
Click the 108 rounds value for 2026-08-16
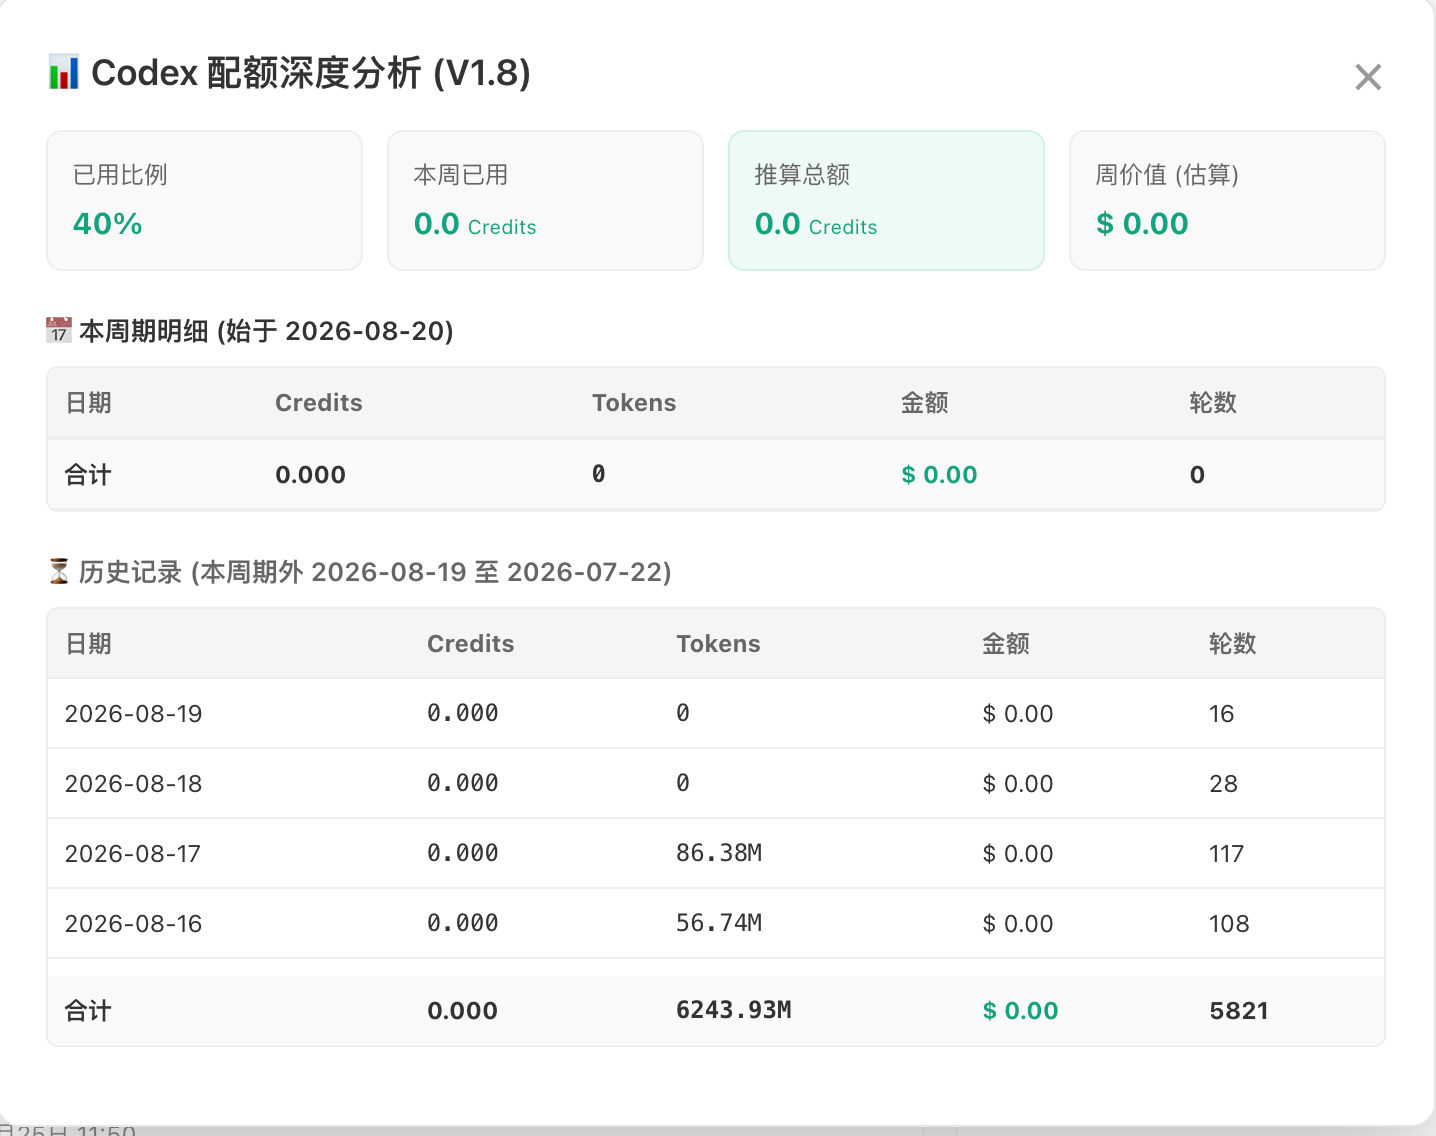tap(1229, 924)
